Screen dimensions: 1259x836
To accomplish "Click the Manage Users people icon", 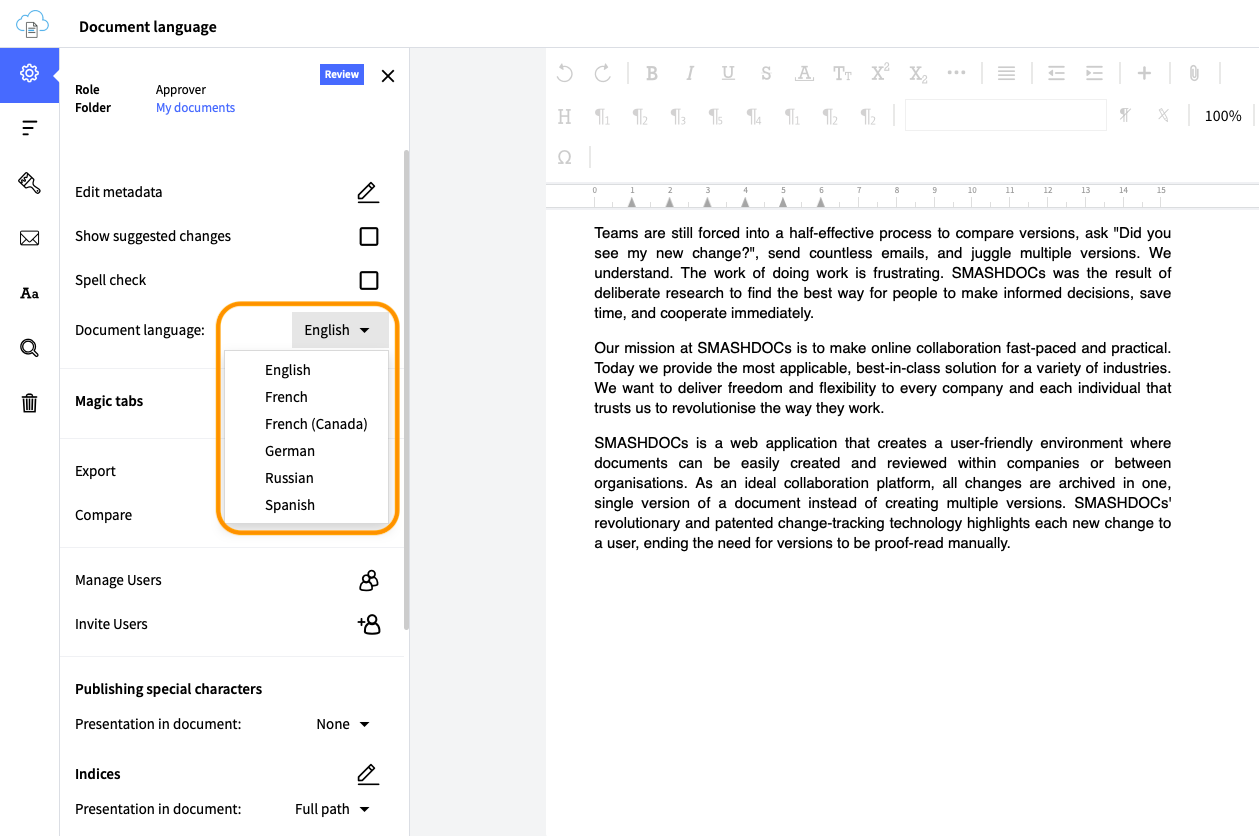I will click(x=369, y=580).
